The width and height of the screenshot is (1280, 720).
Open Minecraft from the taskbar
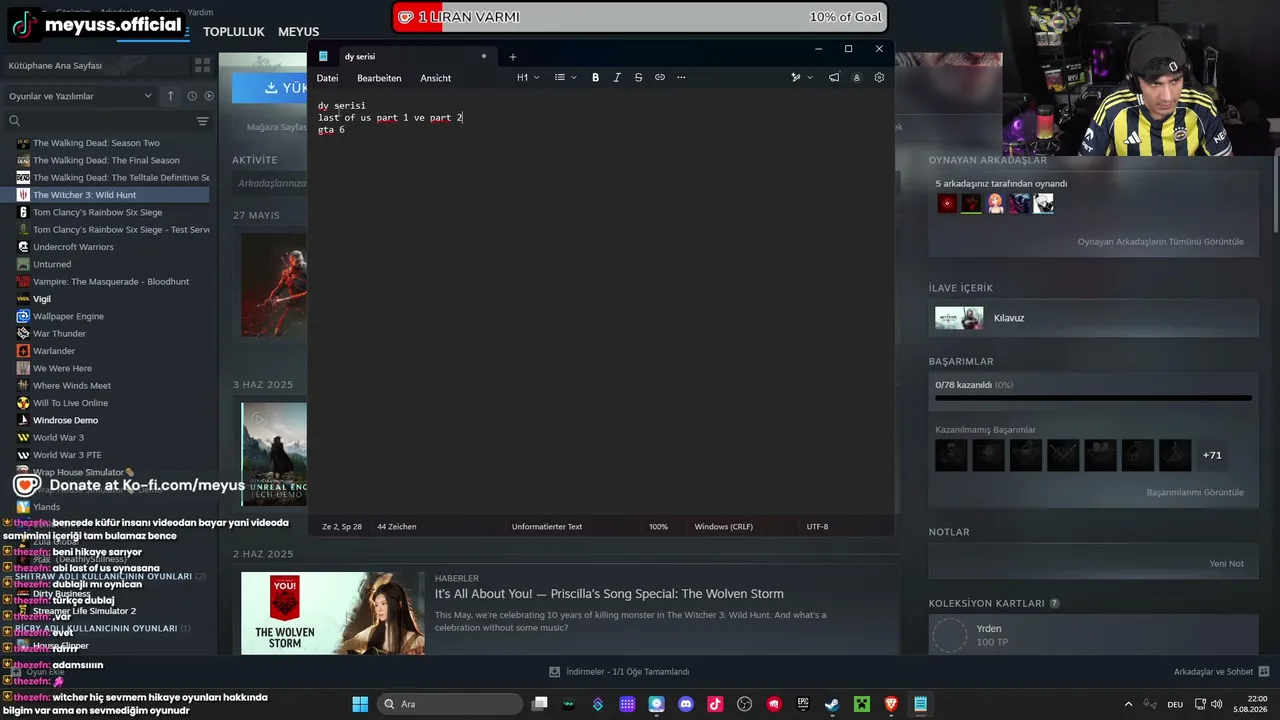[x=861, y=704]
